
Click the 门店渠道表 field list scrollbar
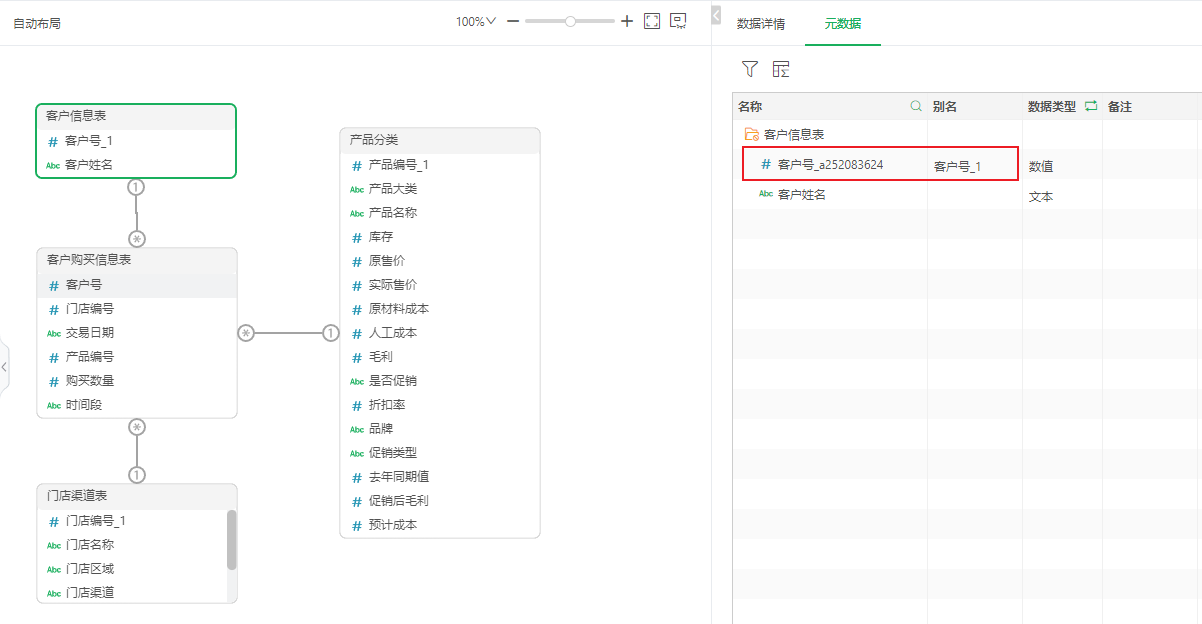point(232,540)
